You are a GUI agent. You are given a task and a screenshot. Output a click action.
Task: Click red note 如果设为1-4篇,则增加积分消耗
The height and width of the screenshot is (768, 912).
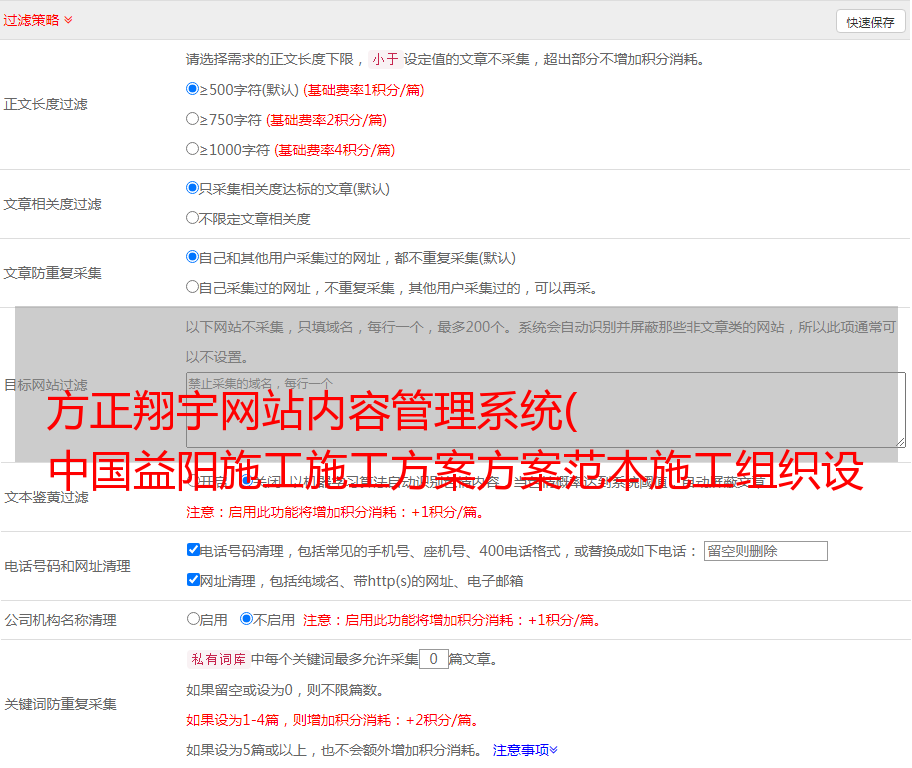click(x=333, y=720)
